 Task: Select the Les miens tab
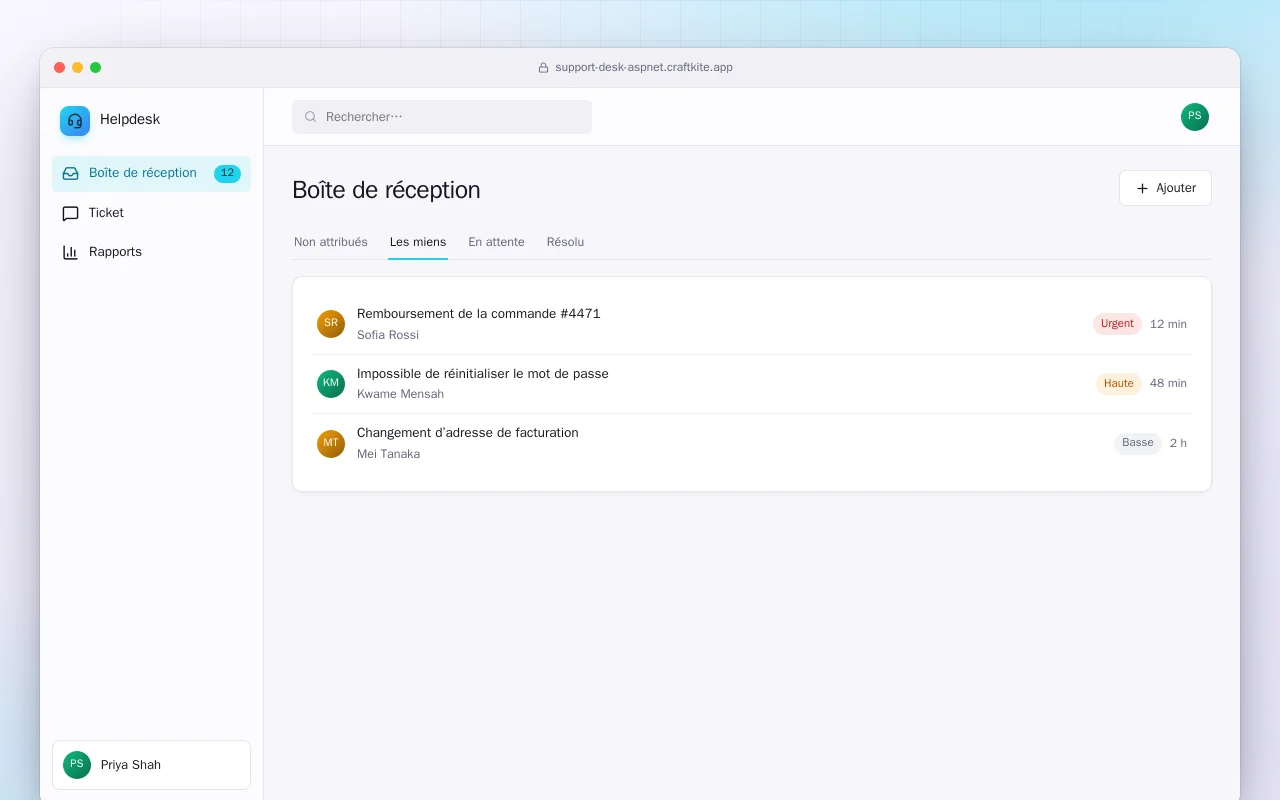(418, 242)
